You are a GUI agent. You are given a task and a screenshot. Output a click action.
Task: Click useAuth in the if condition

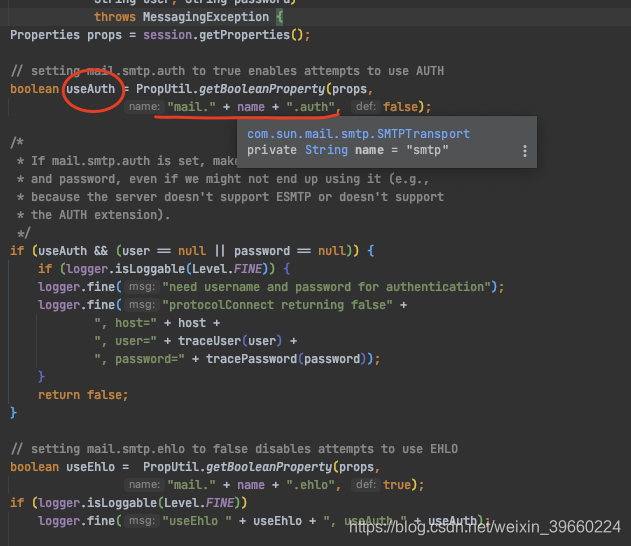[62, 251]
